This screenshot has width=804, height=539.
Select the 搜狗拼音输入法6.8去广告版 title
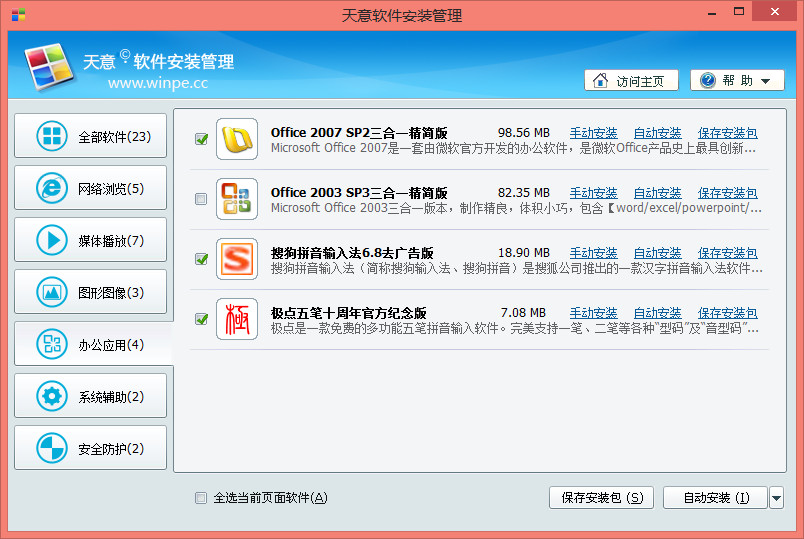pos(352,253)
